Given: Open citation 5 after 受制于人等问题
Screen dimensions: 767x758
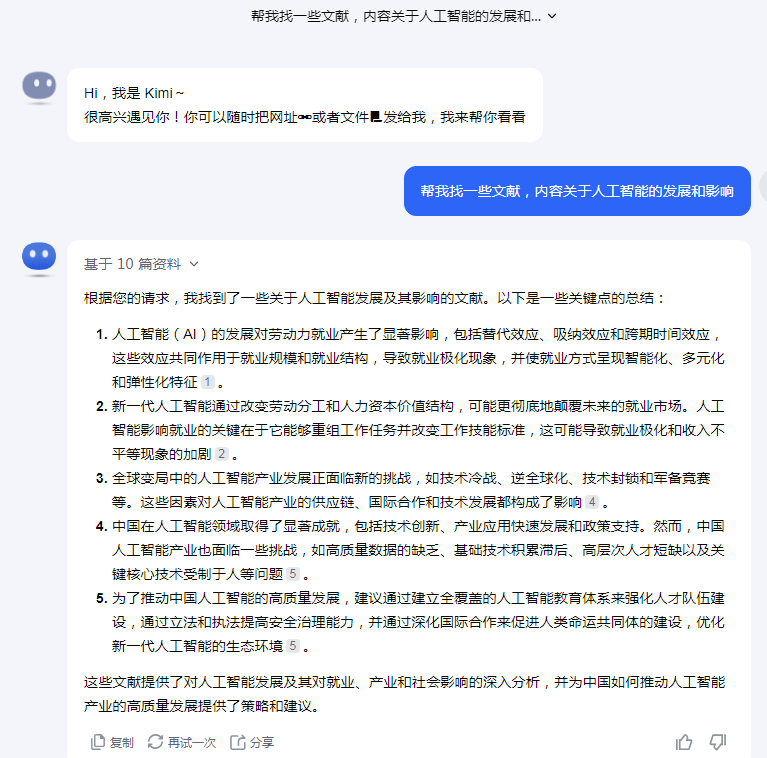Looking at the screenshot, I should pyautogui.click(x=293, y=574).
